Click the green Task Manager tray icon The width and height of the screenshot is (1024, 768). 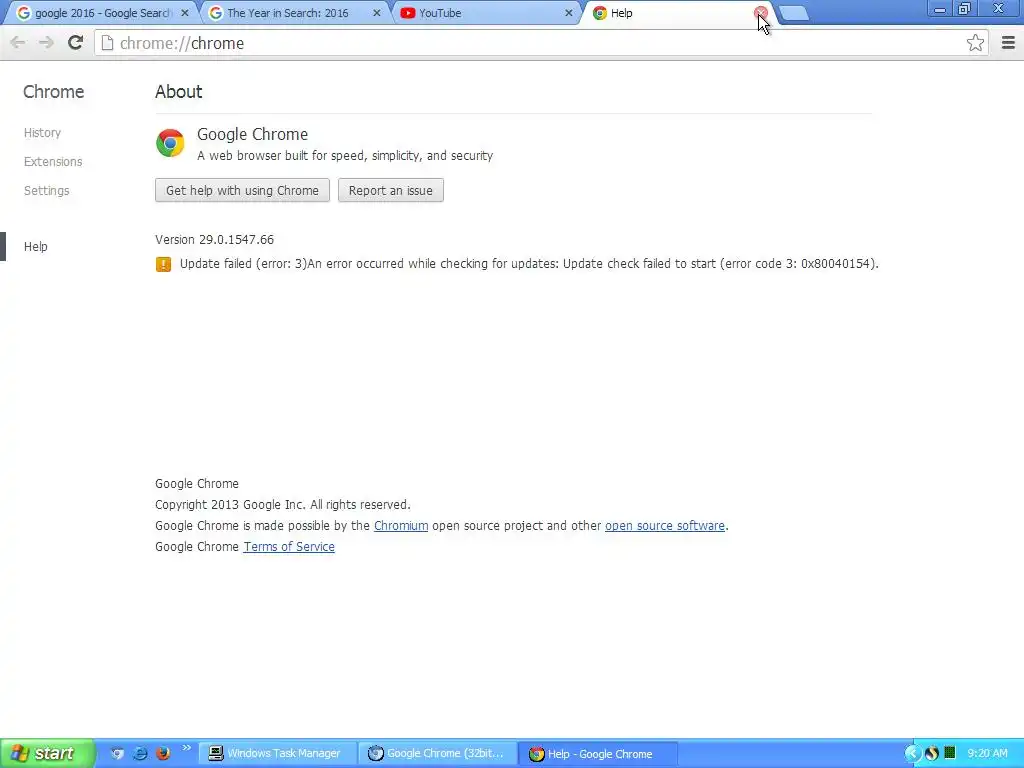(x=950, y=753)
